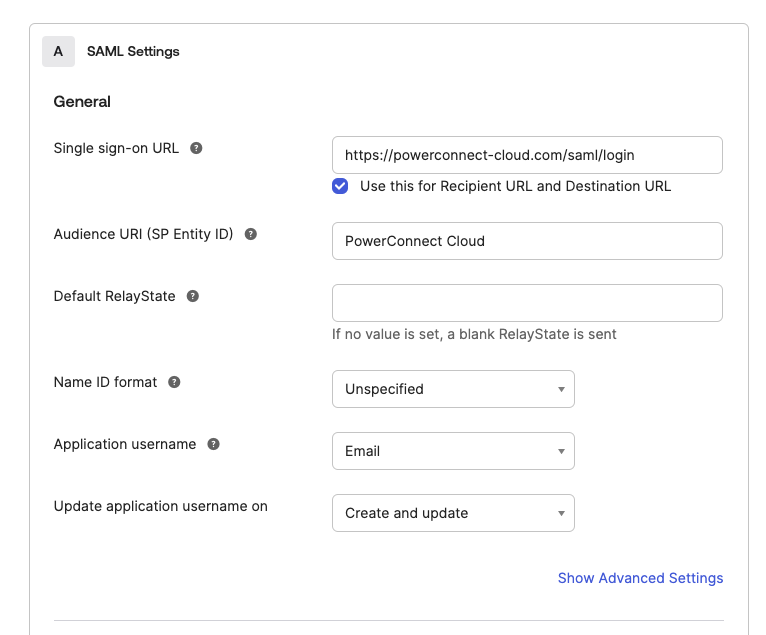
Task: Click the Single sign-on URL input field
Action: 527,155
